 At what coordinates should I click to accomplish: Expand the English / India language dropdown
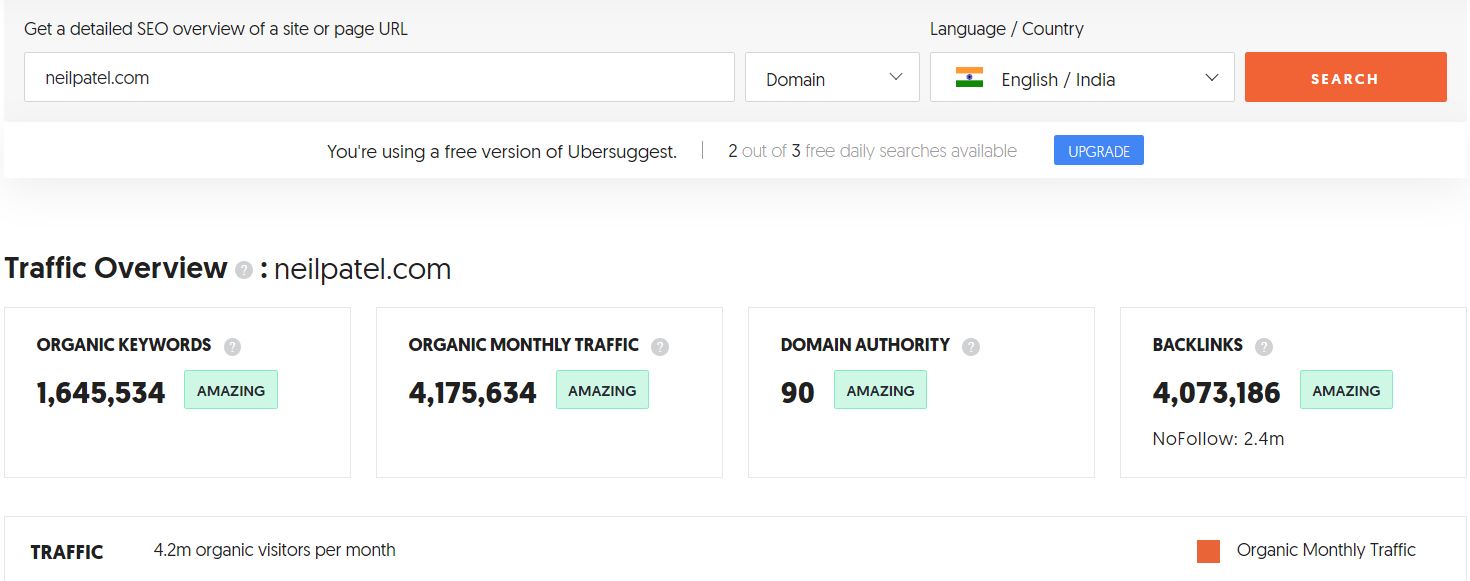click(x=1082, y=78)
